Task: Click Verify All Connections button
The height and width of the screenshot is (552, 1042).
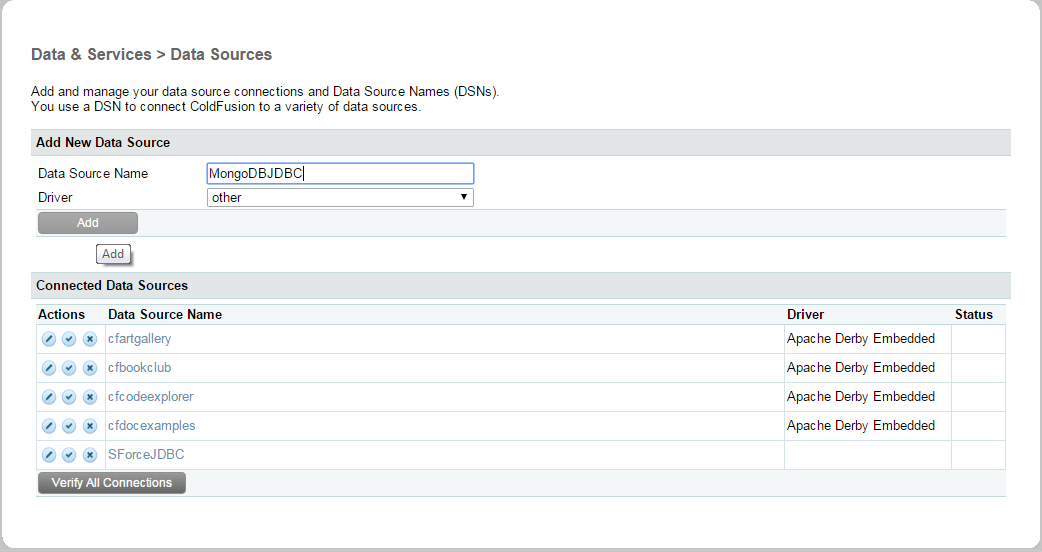Action: pos(112,483)
